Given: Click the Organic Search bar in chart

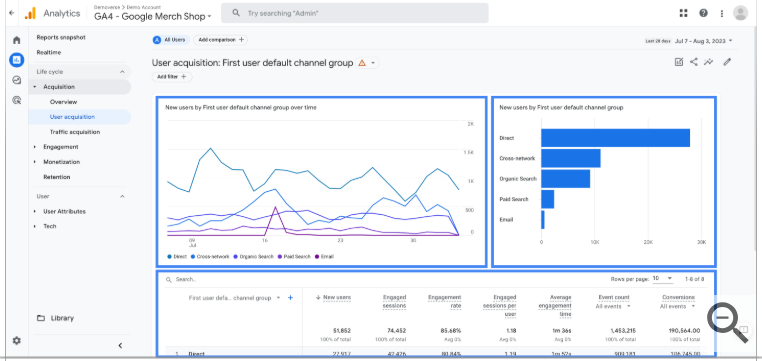Looking at the screenshot, I should tap(566, 179).
